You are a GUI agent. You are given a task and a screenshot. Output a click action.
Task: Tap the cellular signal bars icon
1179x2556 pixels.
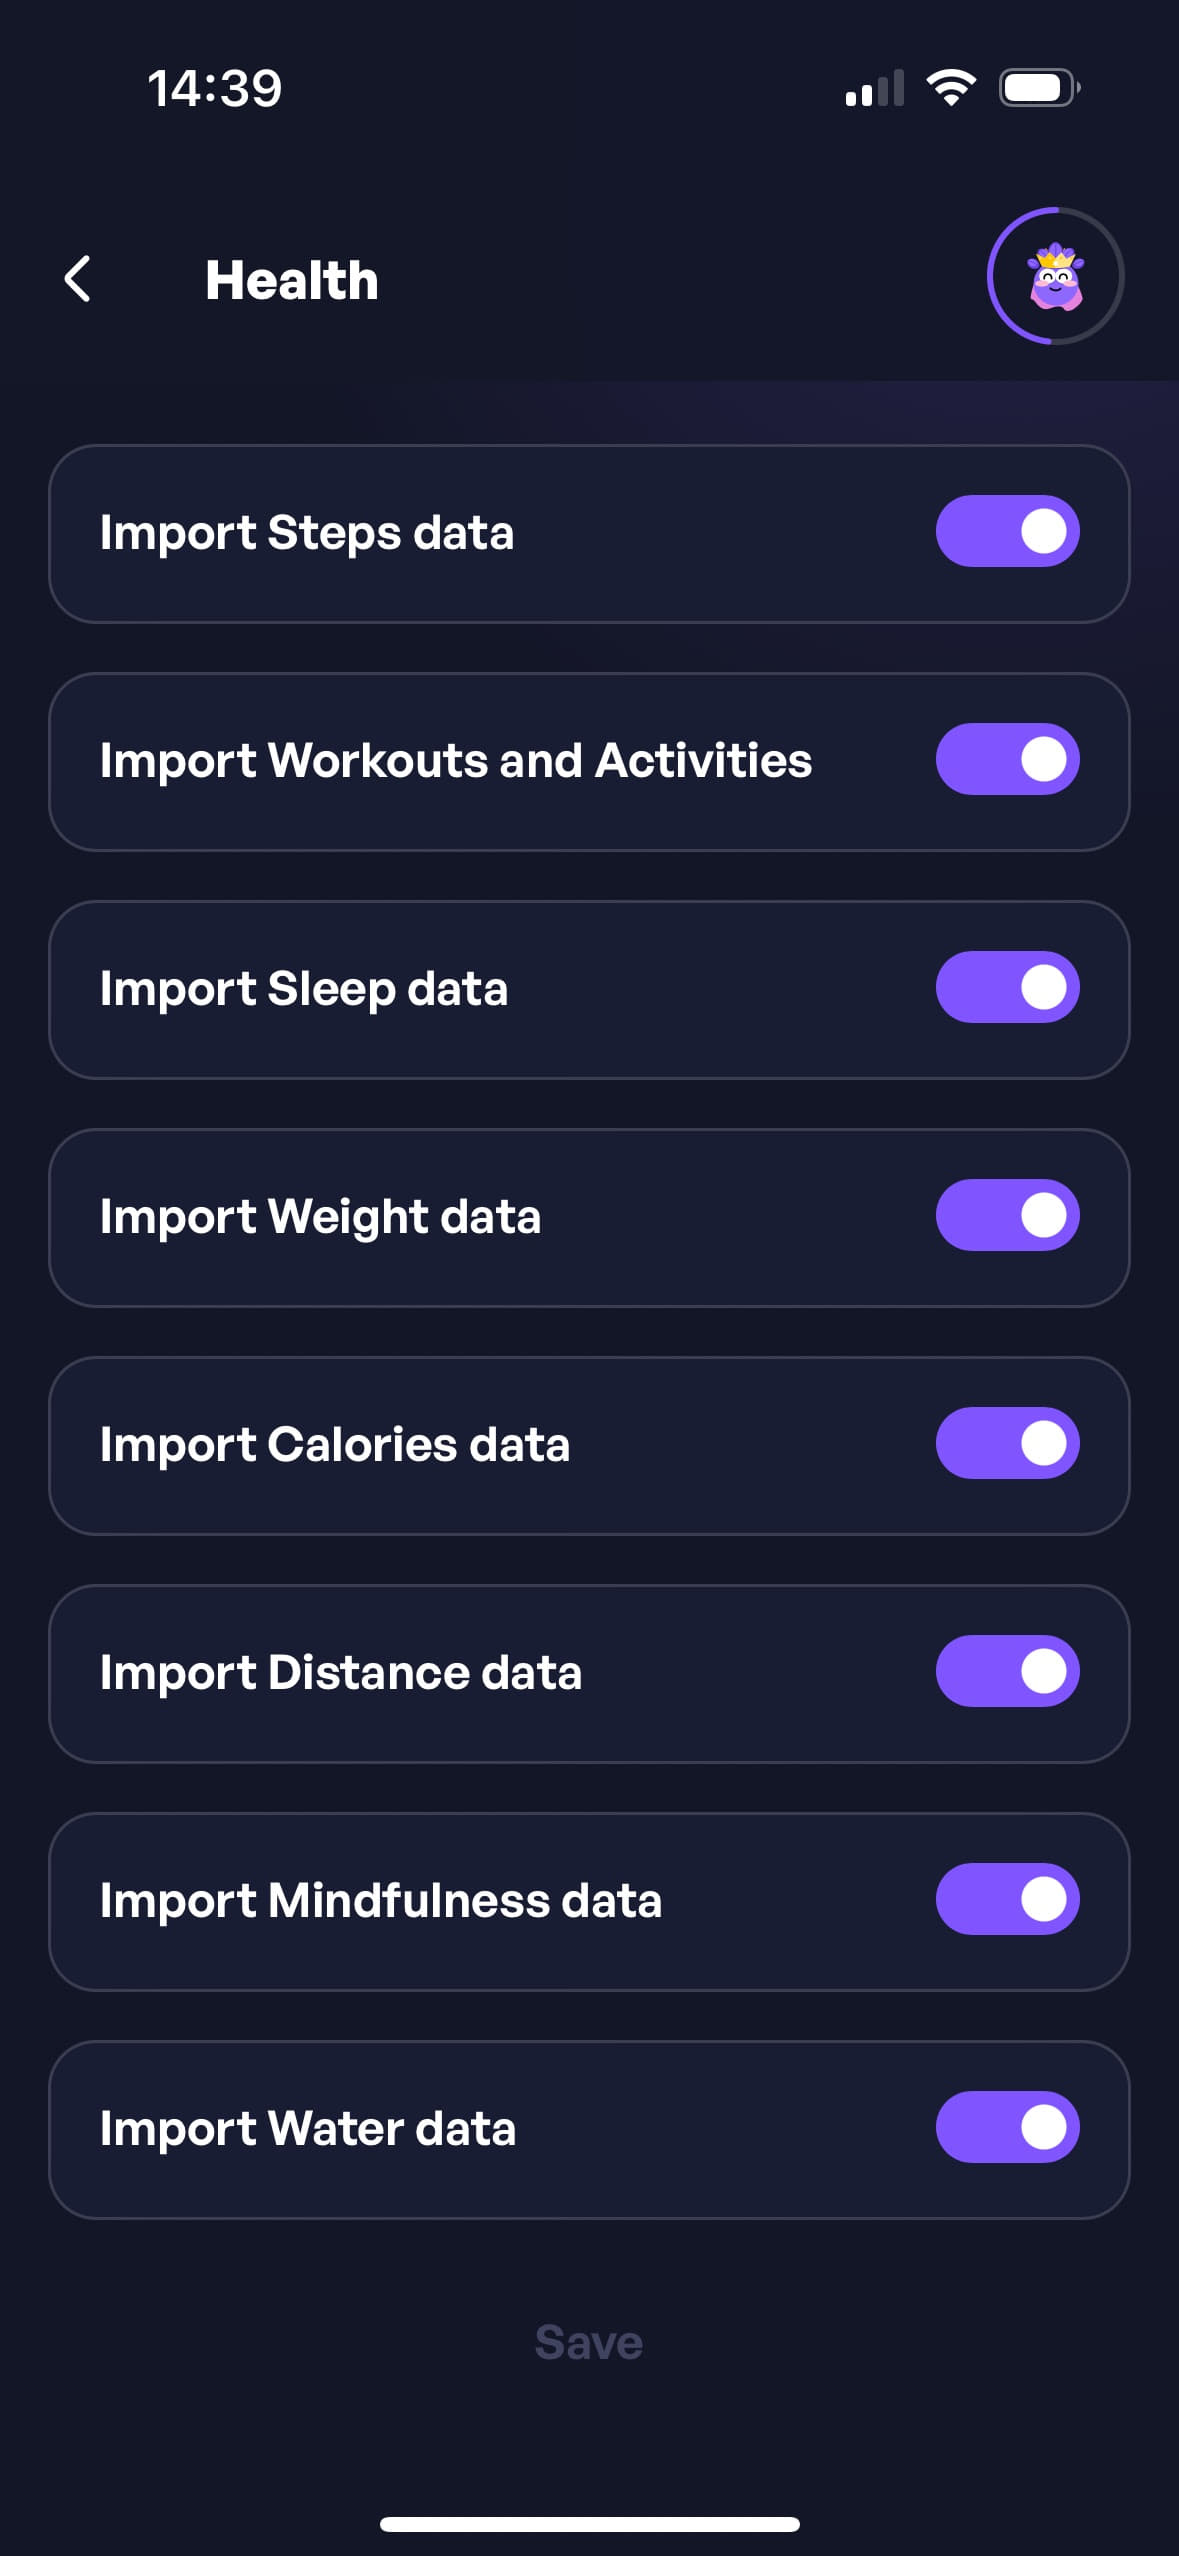click(x=874, y=88)
